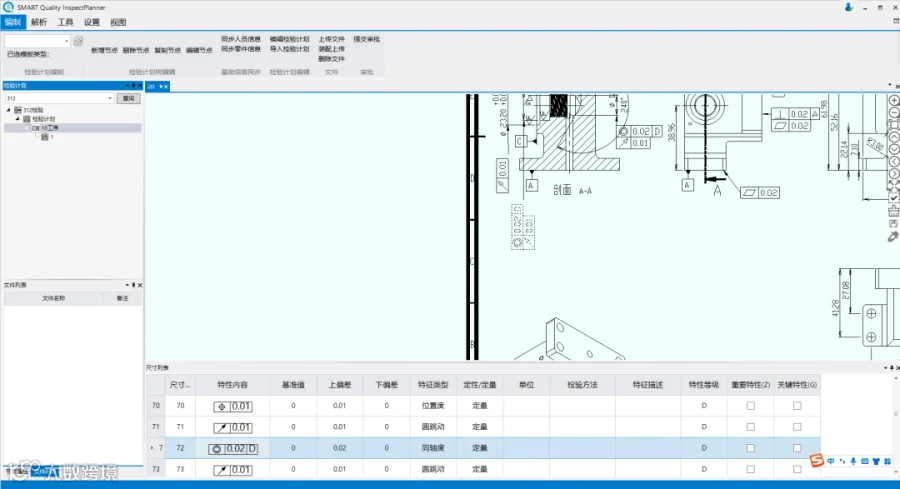
Task: Open the 312 search combo box dropdown
Action: tap(110, 98)
